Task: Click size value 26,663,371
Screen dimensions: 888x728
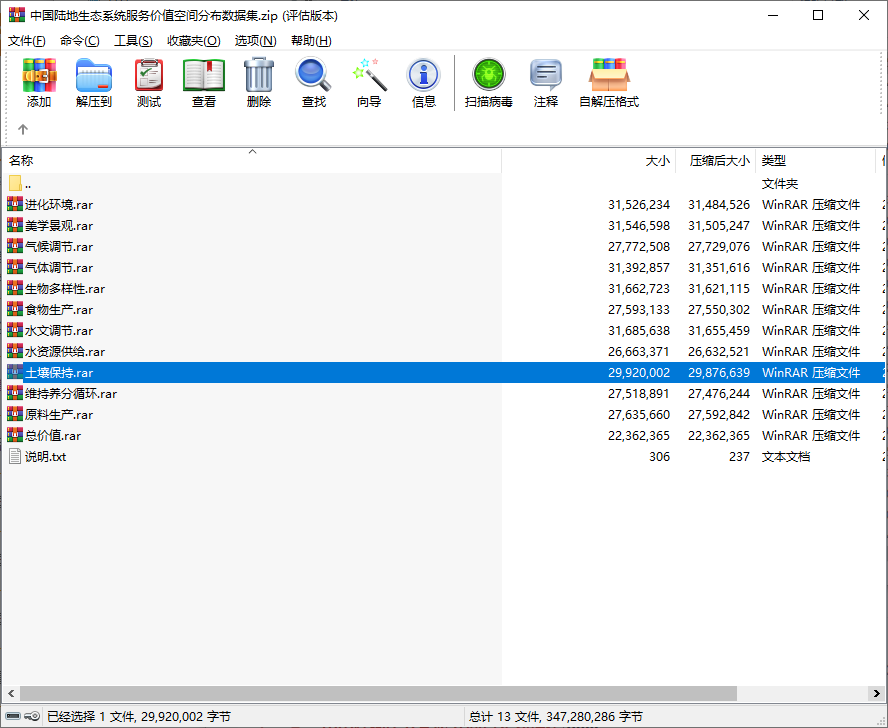Action: pos(639,351)
